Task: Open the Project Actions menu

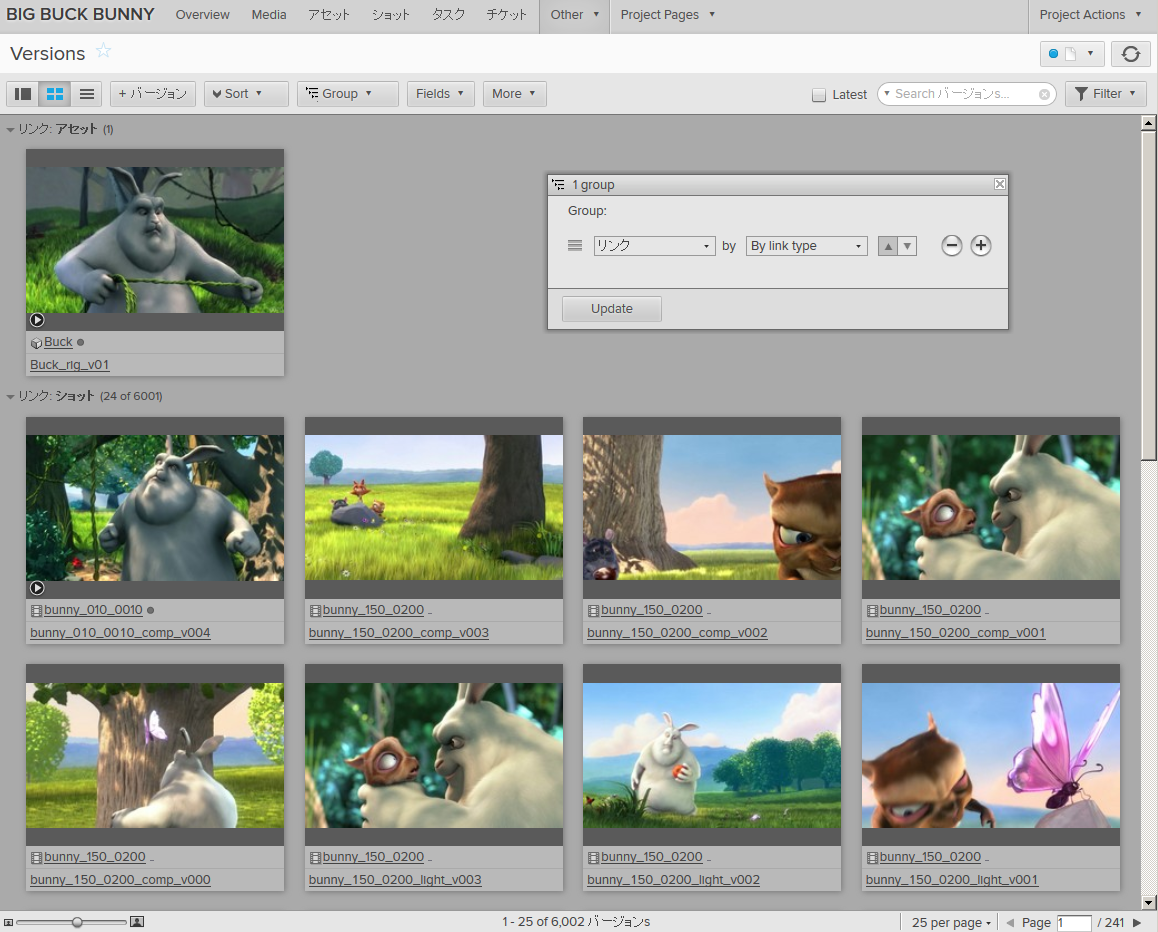Action: tap(1090, 15)
